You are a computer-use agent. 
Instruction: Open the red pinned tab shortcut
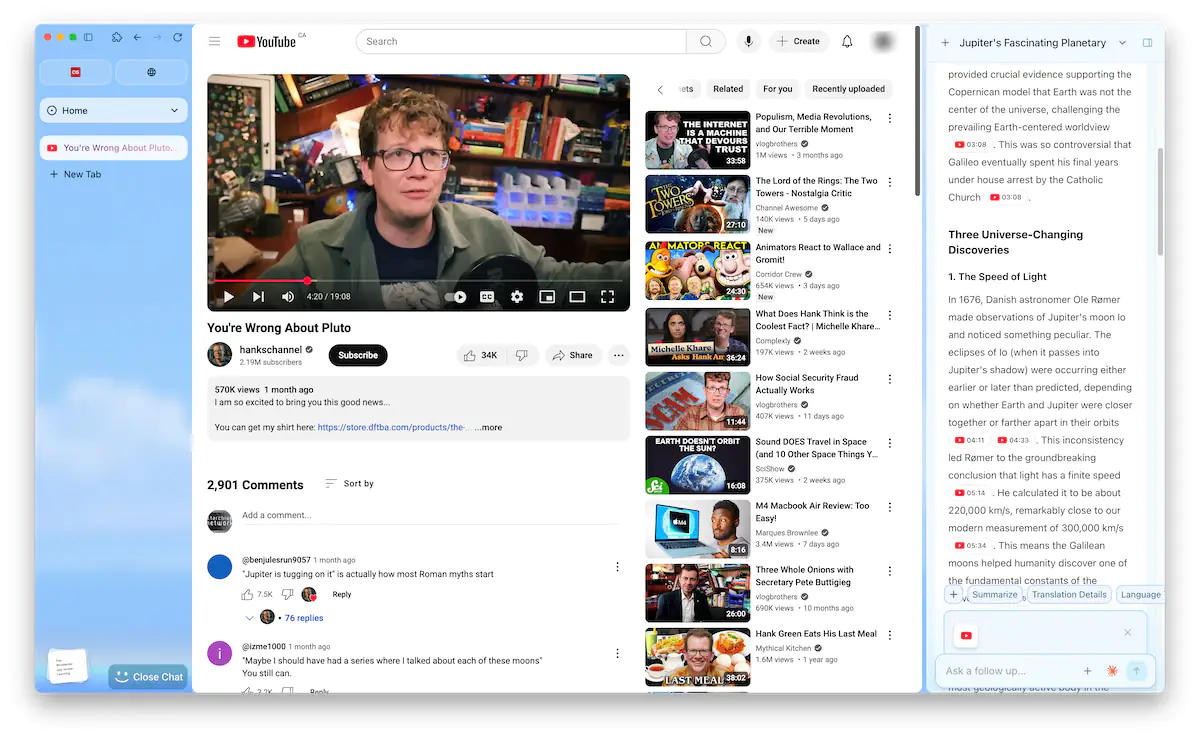tap(75, 72)
